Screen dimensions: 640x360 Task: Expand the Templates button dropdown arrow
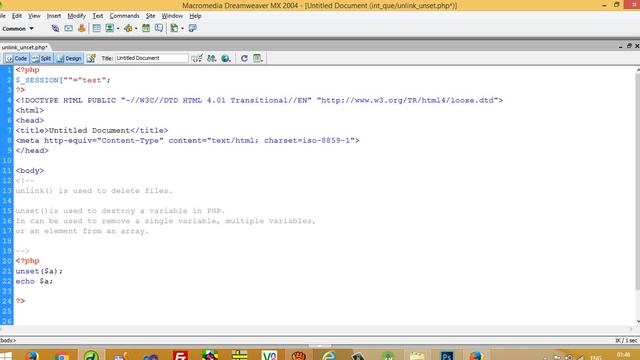182,29
